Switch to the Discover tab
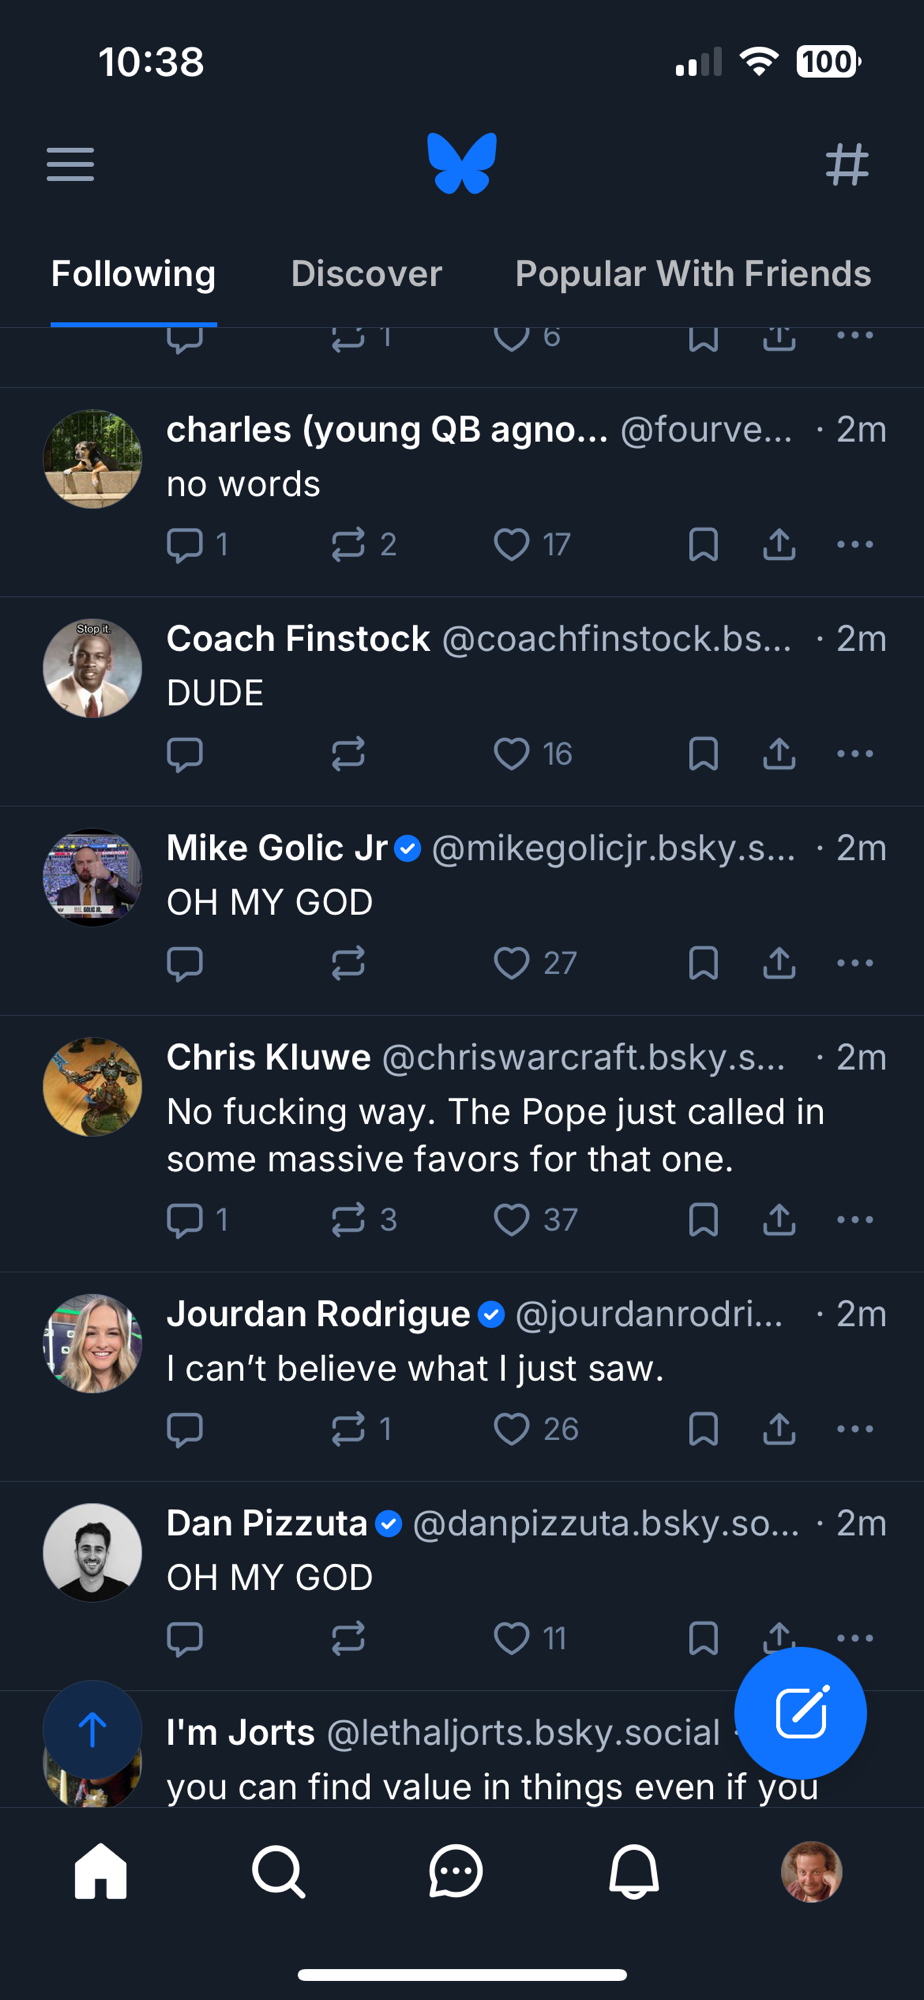This screenshot has height=2000, width=924. coord(366,274)
